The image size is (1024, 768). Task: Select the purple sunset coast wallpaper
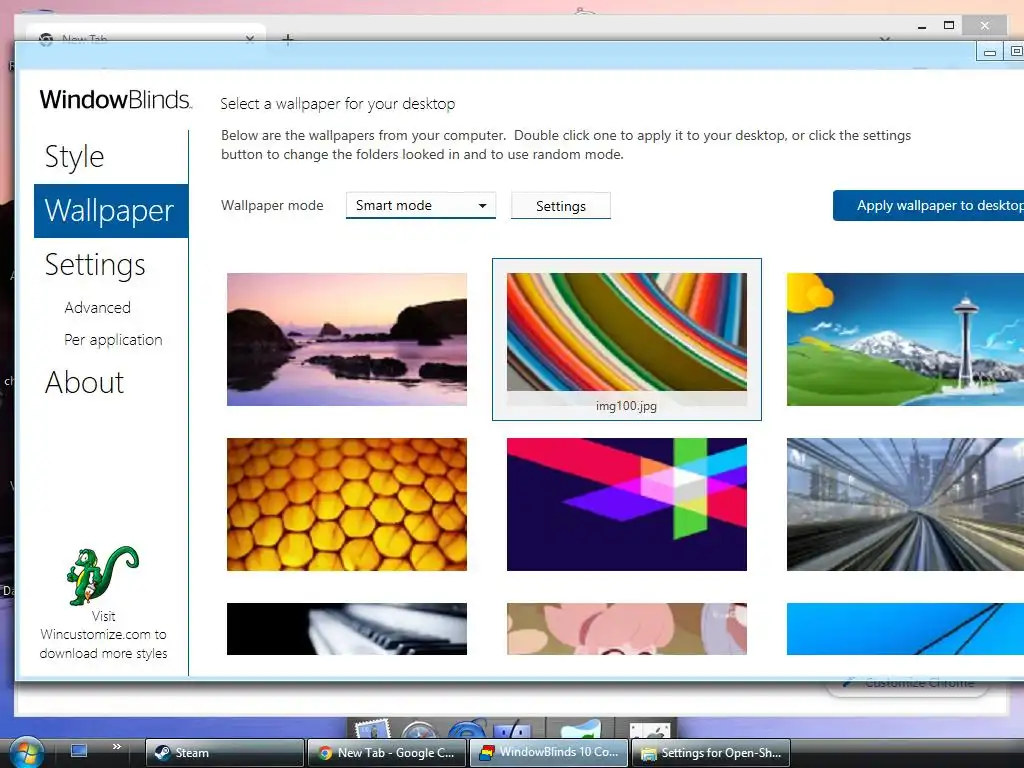pos(347,340)
